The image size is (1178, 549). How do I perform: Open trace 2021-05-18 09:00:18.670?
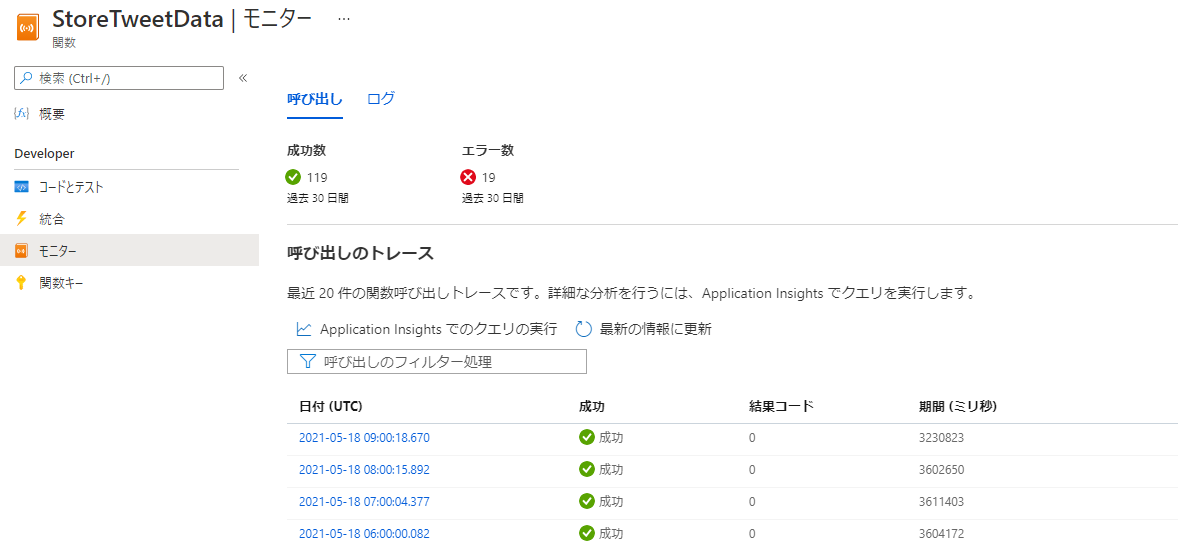(x=364, y=438)
